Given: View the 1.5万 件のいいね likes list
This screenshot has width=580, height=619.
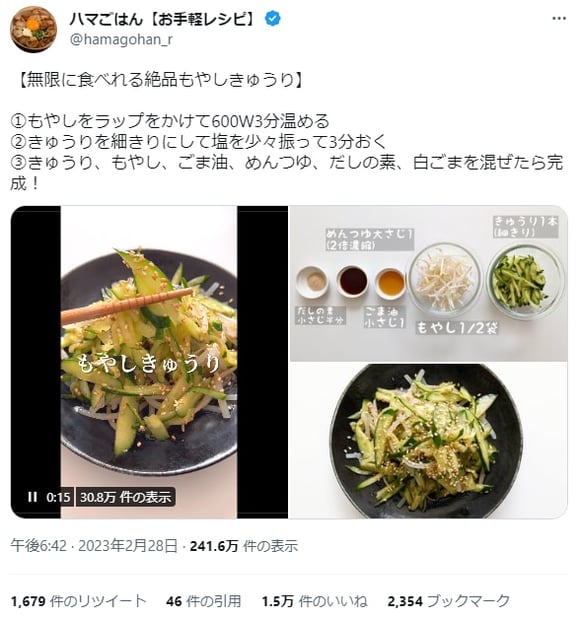Looking at the screenshot, I should (x=315, y=601).
